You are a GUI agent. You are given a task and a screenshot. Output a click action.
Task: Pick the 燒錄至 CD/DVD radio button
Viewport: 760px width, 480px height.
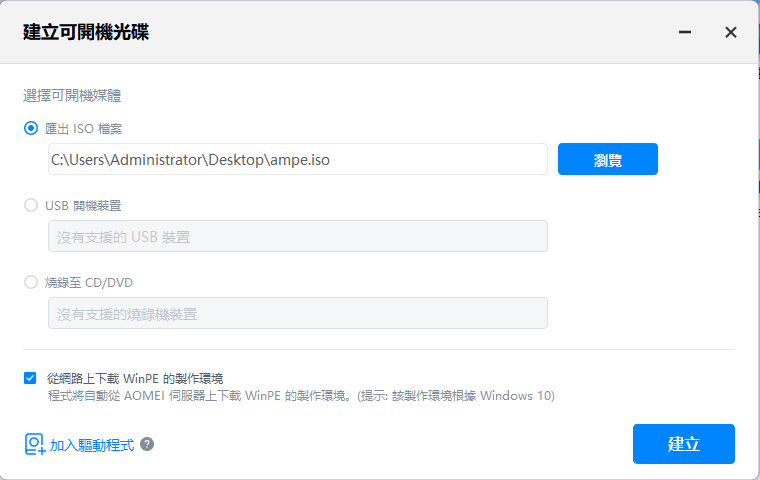[31, 282]
